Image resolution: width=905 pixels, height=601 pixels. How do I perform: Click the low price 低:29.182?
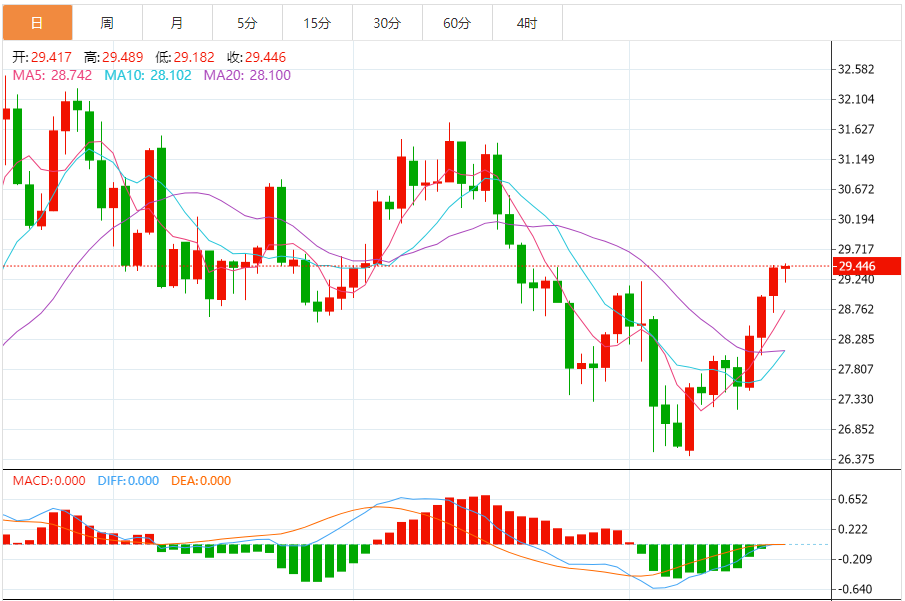click(185, 57)
